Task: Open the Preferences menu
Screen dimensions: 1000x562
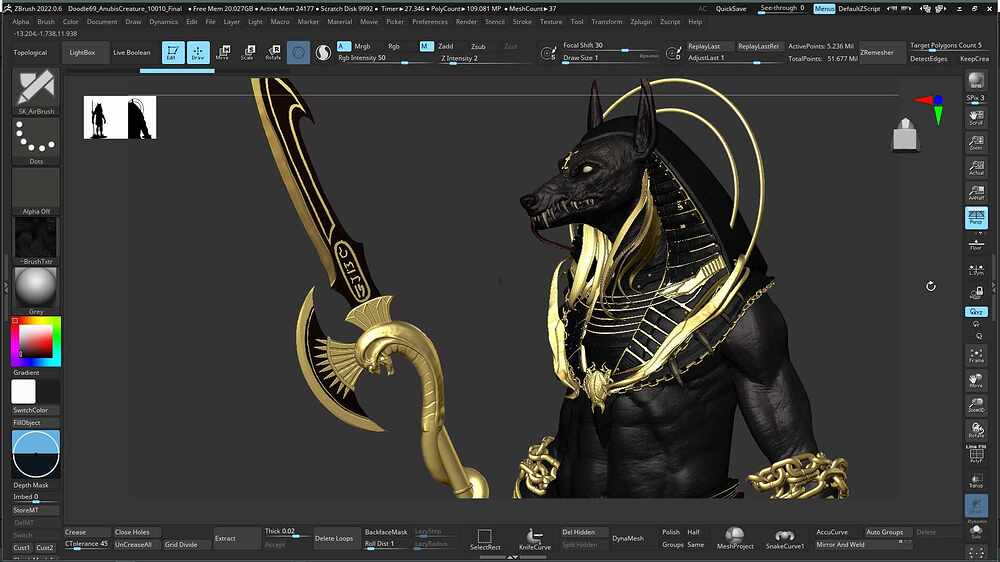Action: [430, 21]
